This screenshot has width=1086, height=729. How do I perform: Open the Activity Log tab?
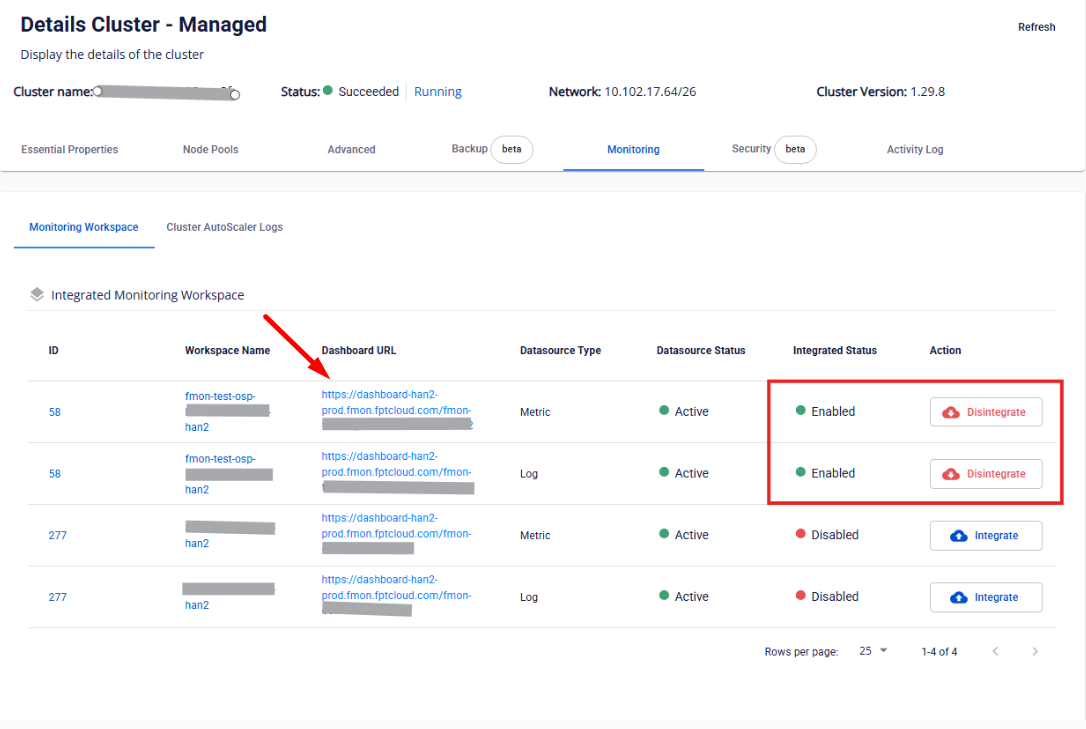pos(914,150)
